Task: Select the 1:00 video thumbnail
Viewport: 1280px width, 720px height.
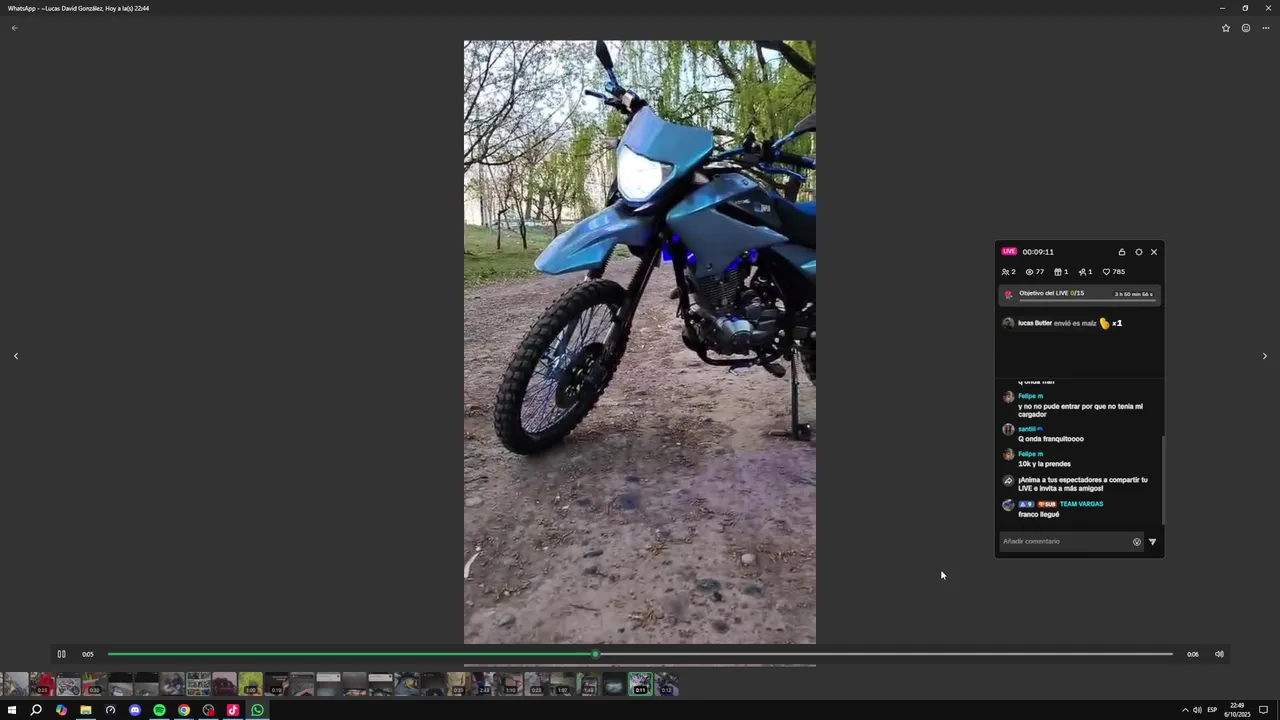Action: coord(250,684)
